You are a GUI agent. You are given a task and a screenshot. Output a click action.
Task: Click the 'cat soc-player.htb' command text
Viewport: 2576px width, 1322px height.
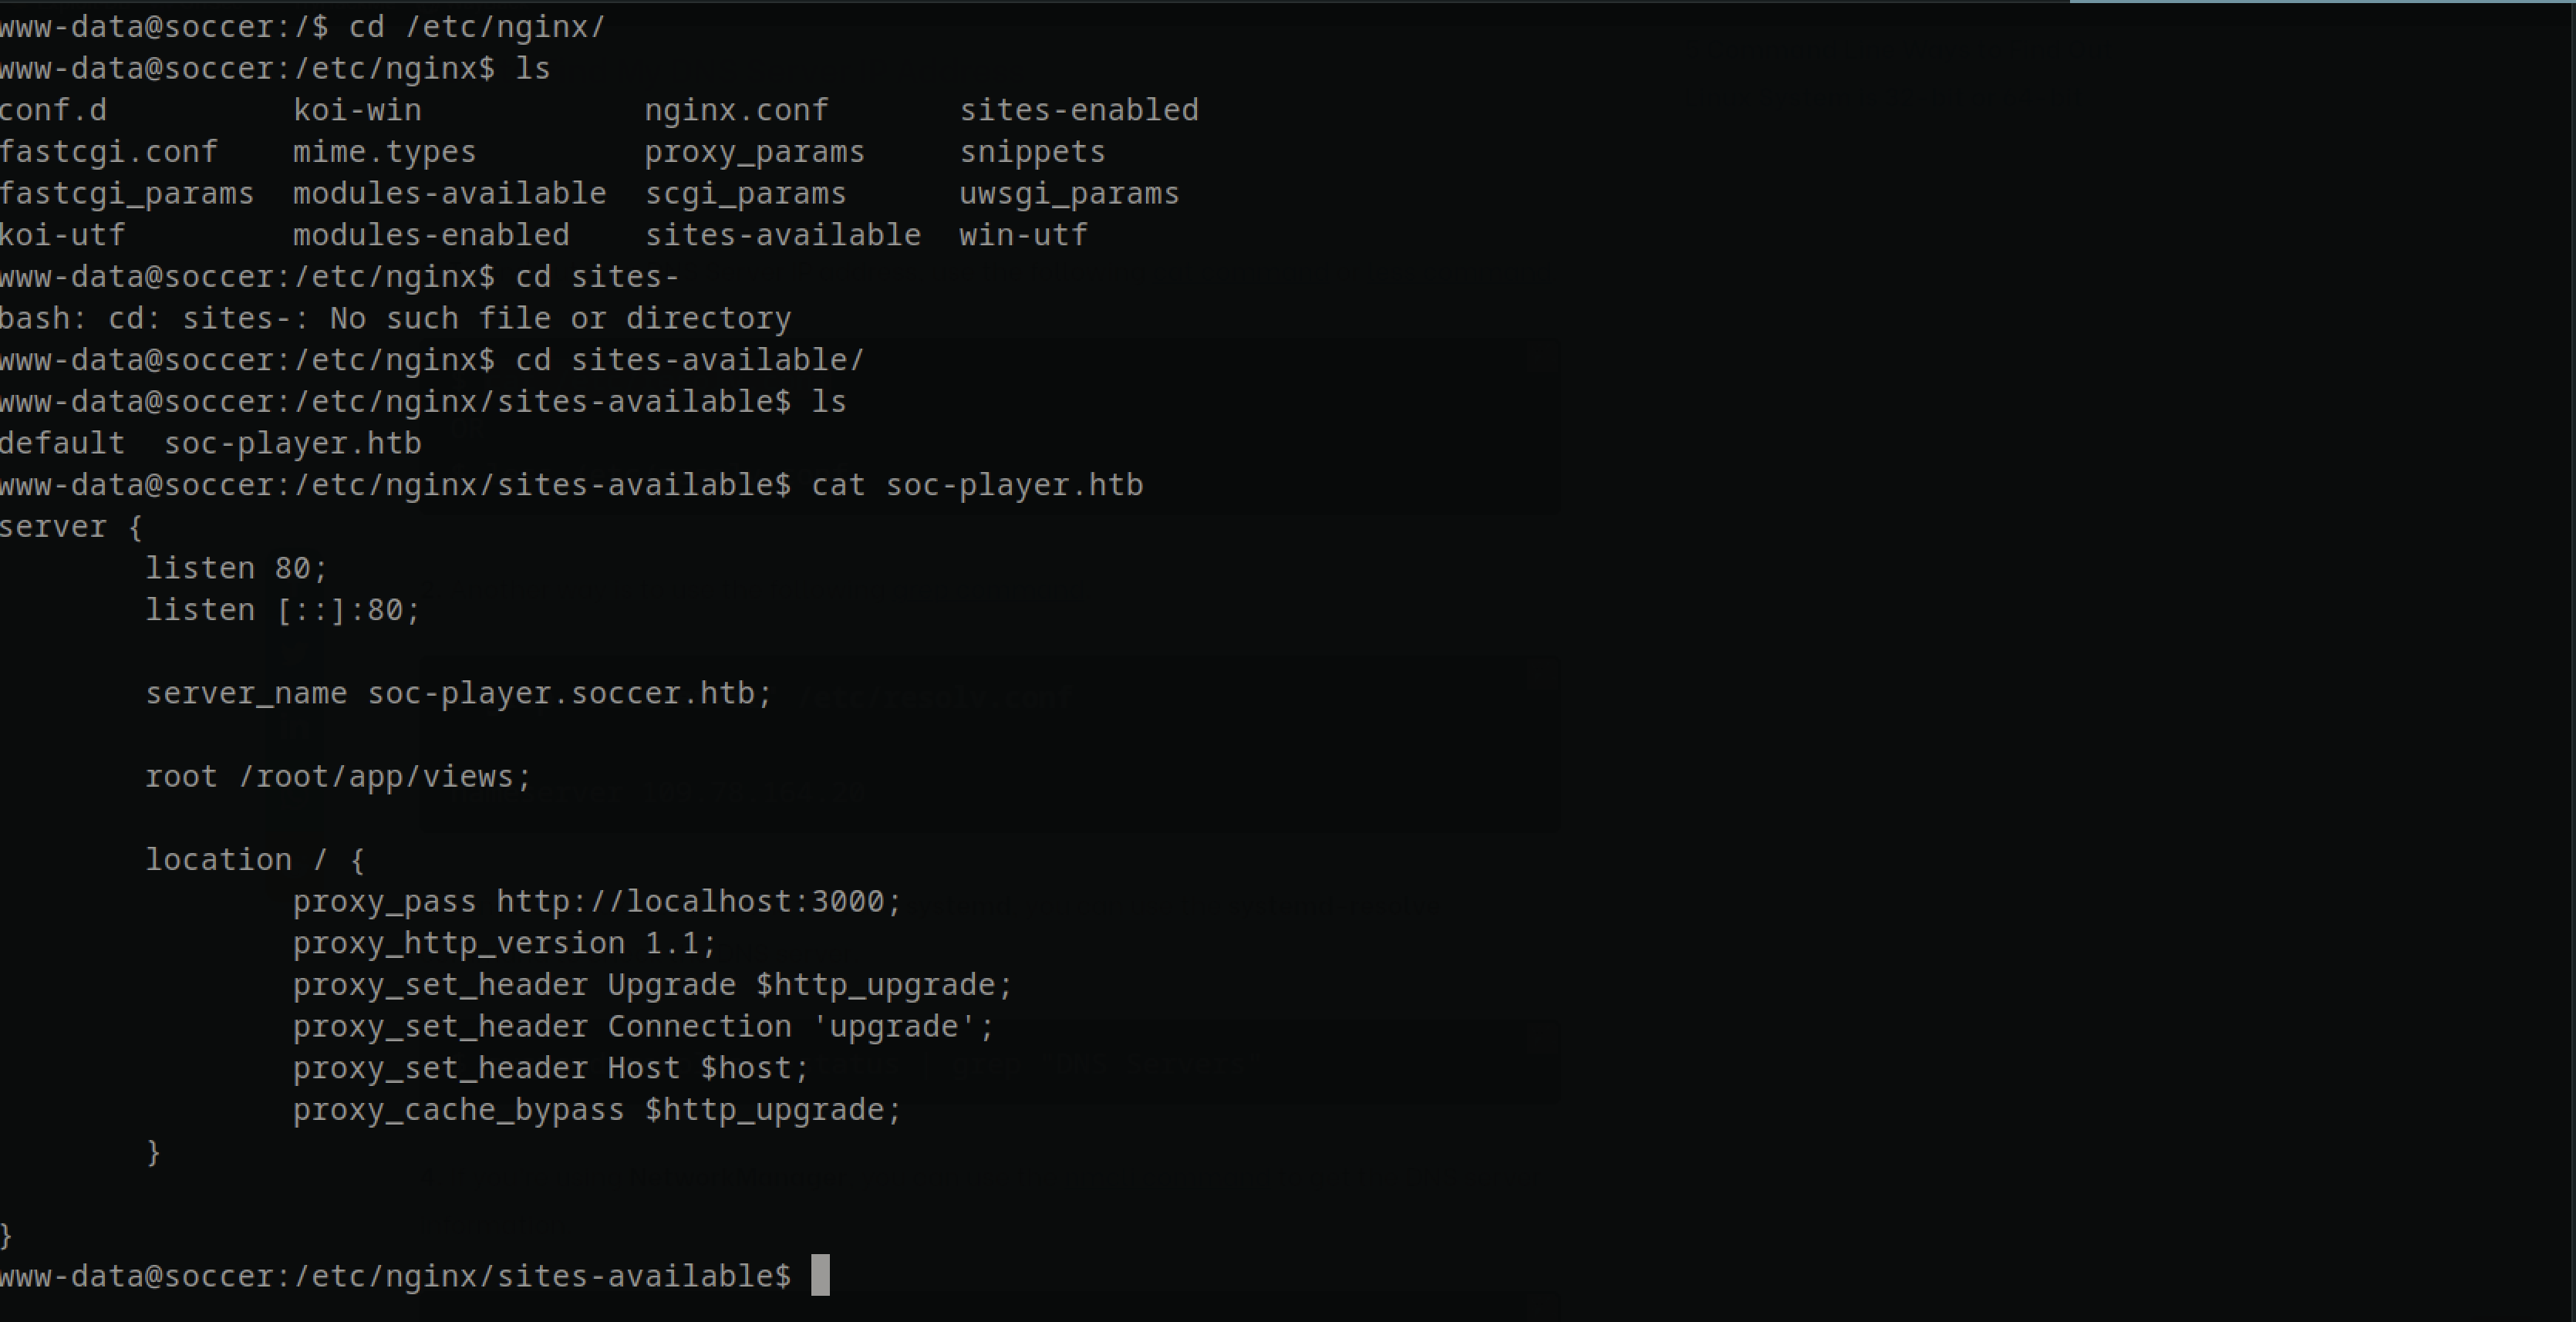(977, 485)
